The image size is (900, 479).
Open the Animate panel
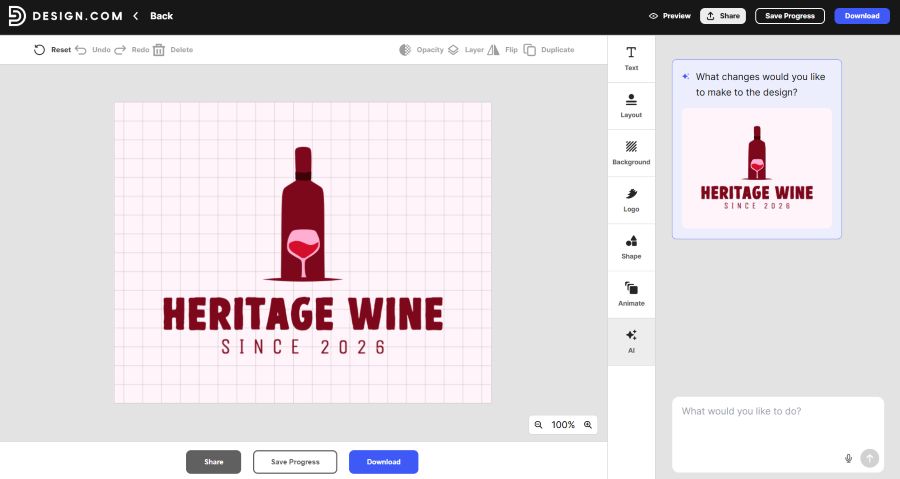pyautogui.click(x=631, y=294)
